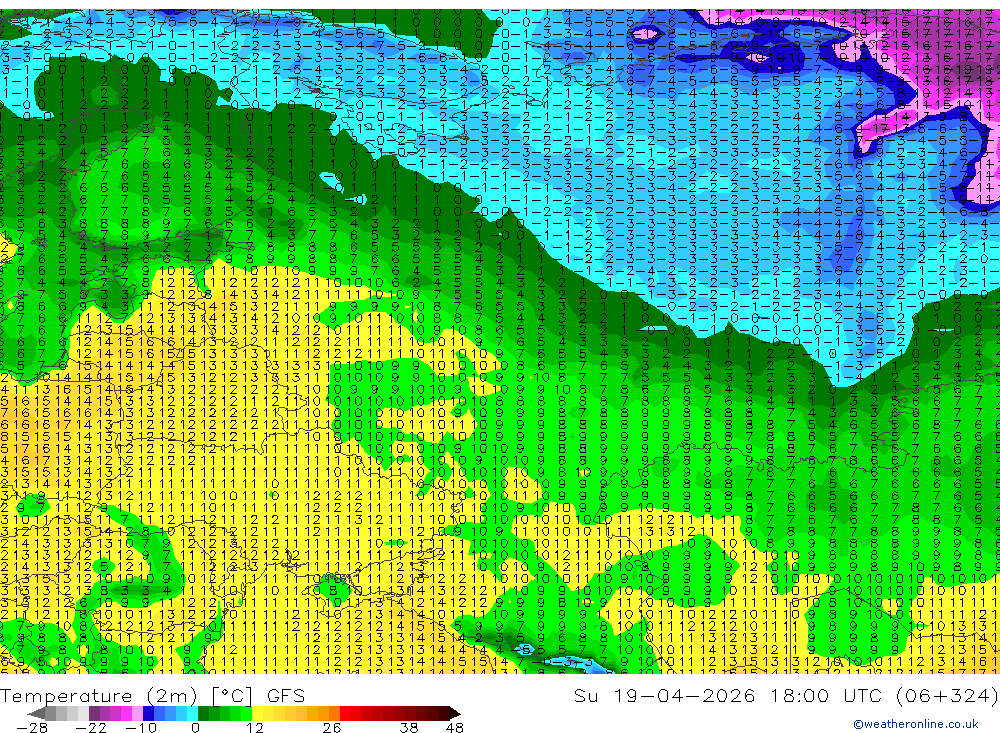Pick the legend label '26'
The height and width of the screenshot is (733, 1000).
click(x=332, y=728)
